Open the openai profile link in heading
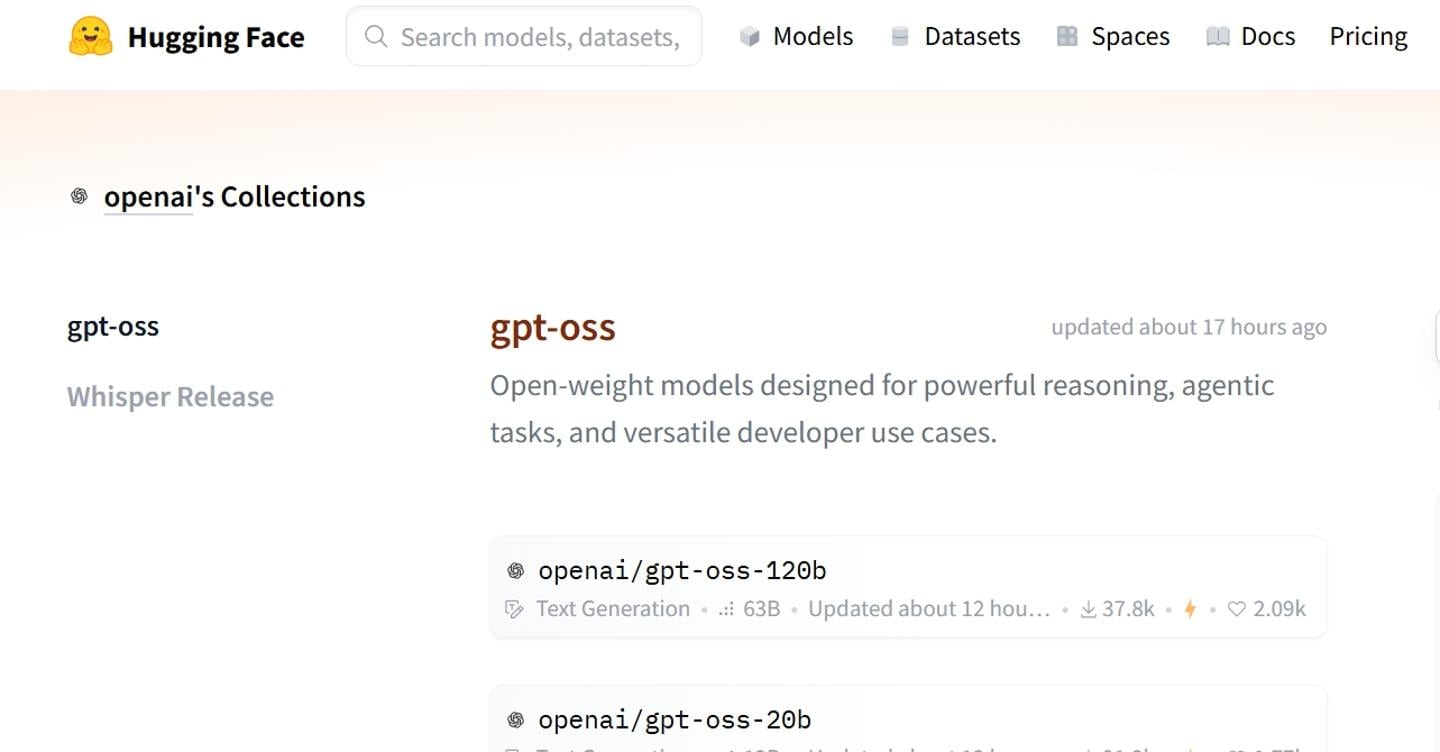This screenshot has width=1440, height=752. coord(147,197)
